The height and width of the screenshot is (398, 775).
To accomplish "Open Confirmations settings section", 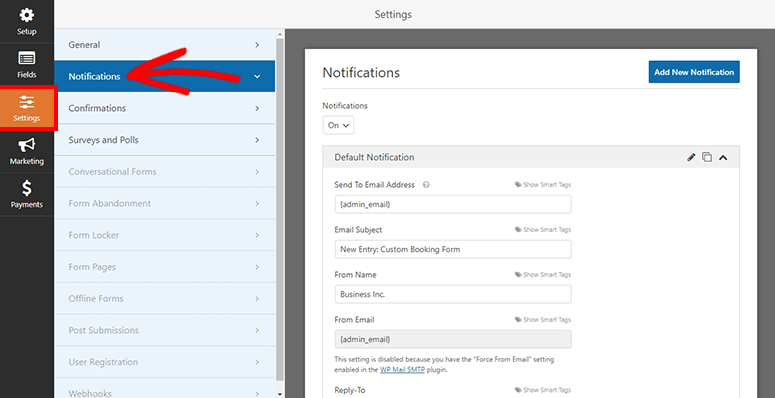I will [x=165, y=108].
